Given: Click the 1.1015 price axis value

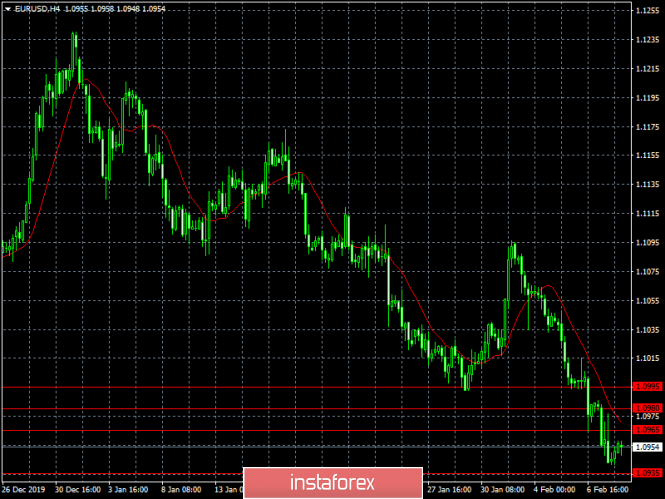Looking at the screenshot, I should click(648, 358).
